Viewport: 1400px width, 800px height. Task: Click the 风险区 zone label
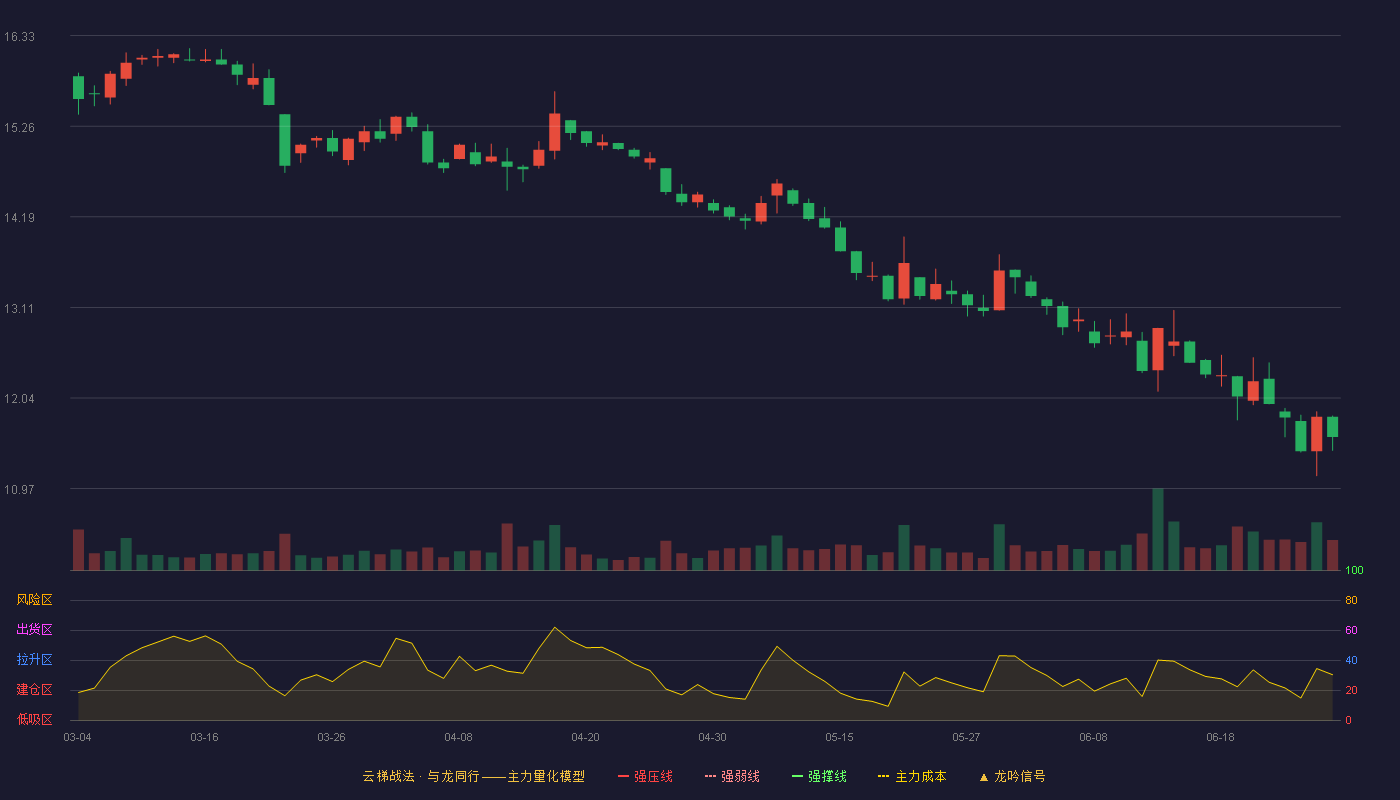click(x=34, y=600)
